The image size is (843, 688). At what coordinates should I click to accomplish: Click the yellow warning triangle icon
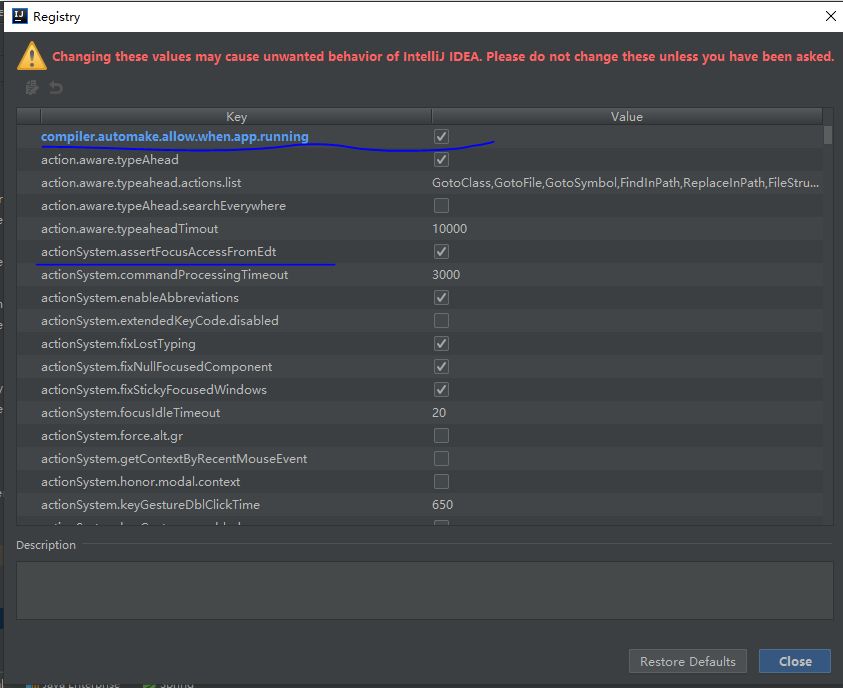point(32,56)
